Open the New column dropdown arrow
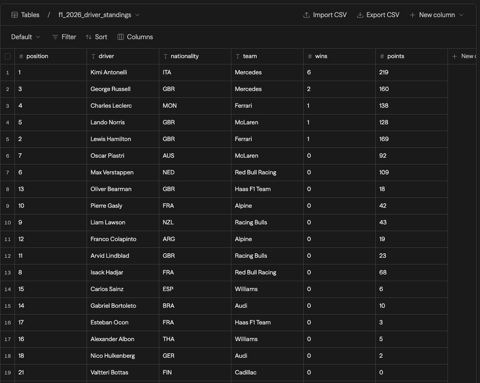 (x=461, y=15)
